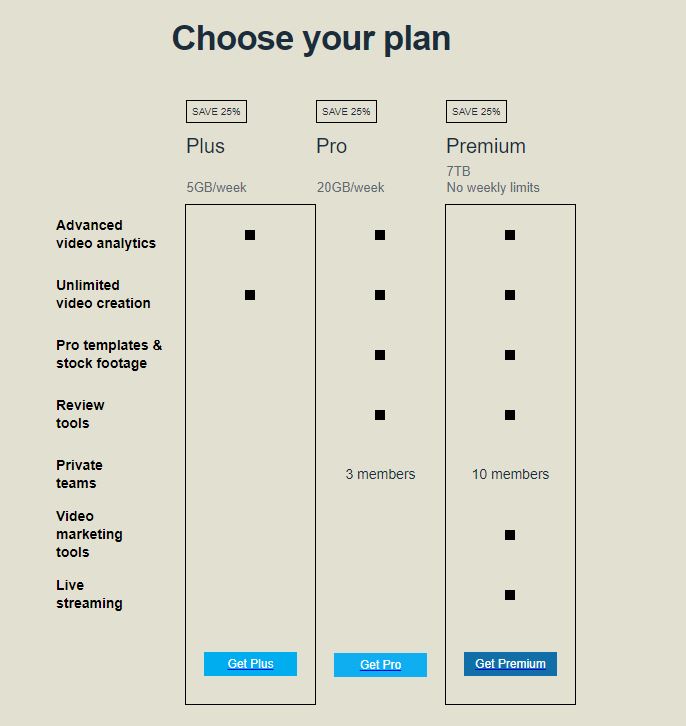Click the 'Choose your plan' title

coord(311,38)
